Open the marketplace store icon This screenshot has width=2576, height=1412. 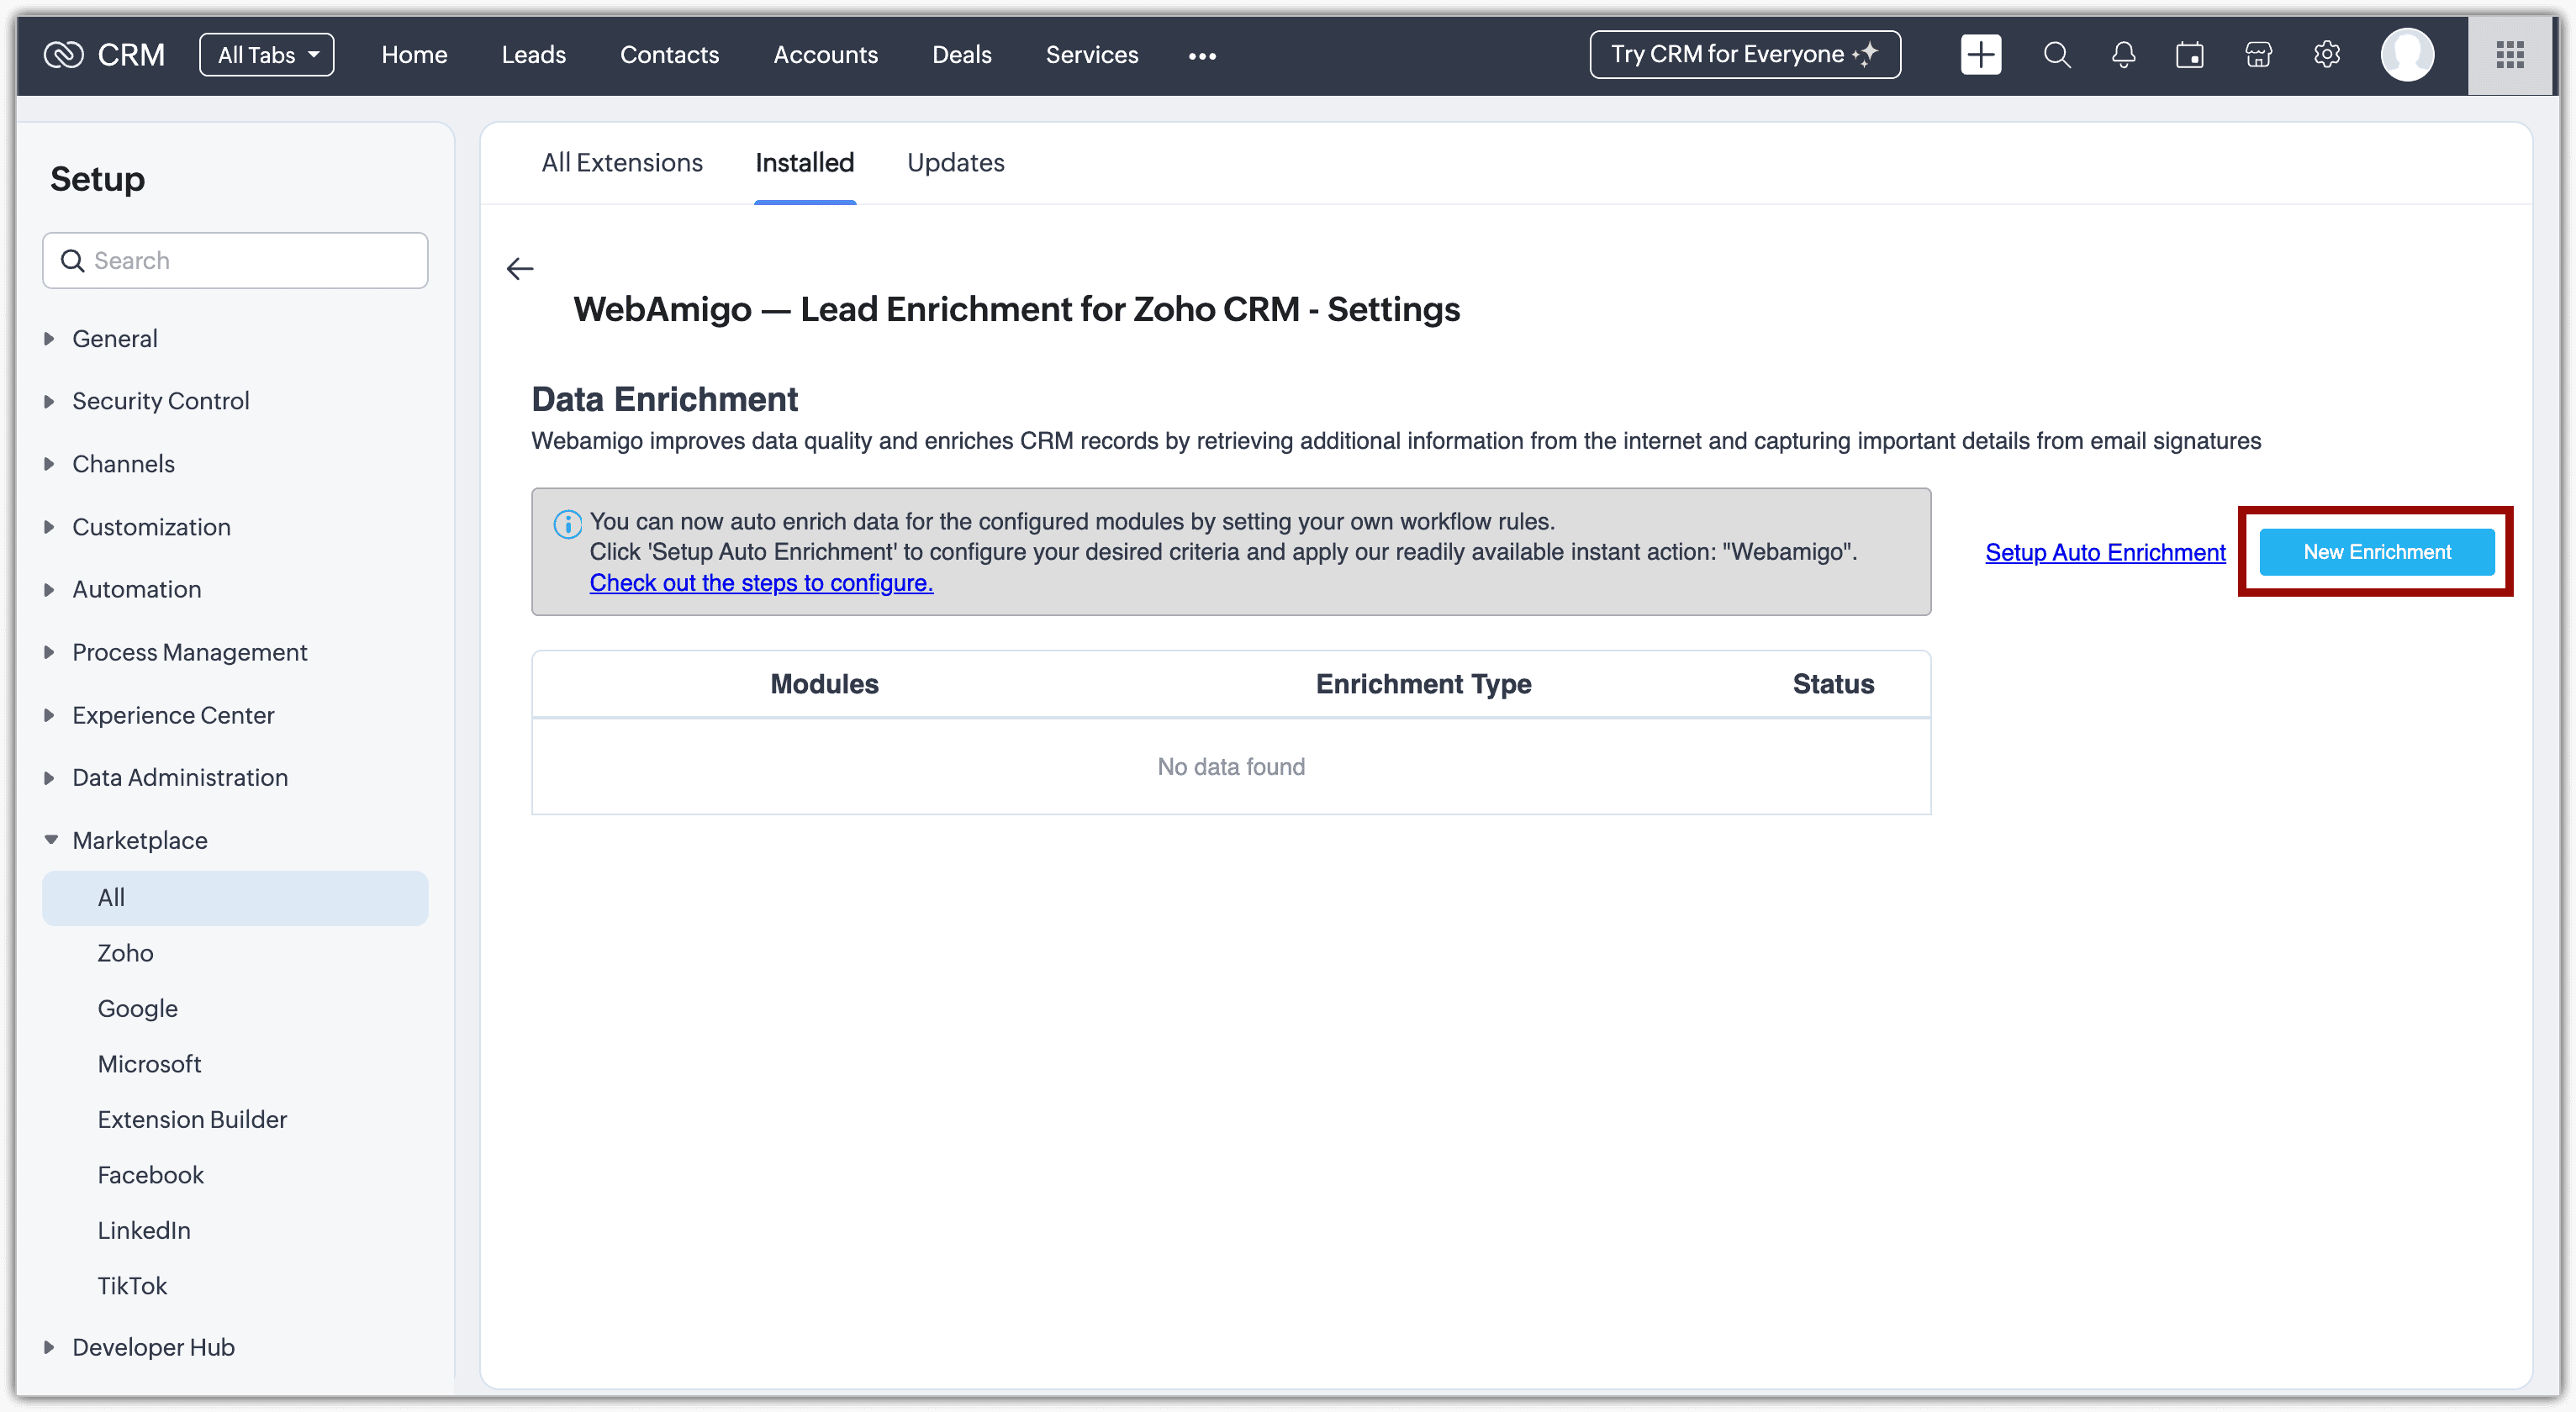2258,55
